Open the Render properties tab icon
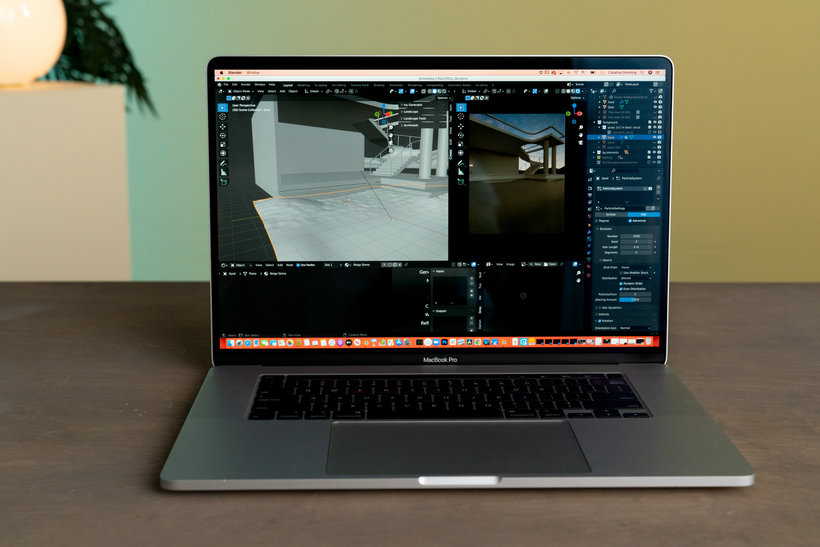 pos(590,188)
